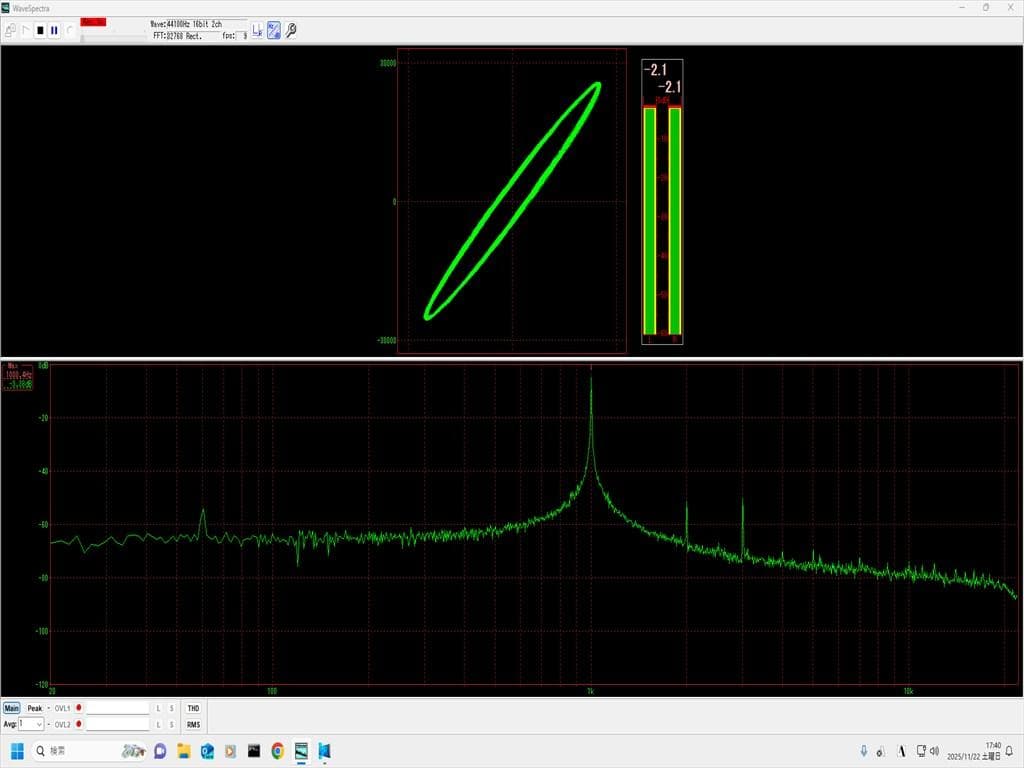
Task: Toggle the spectrum and Lissajous view icon
Action: (x=274, y=30)
